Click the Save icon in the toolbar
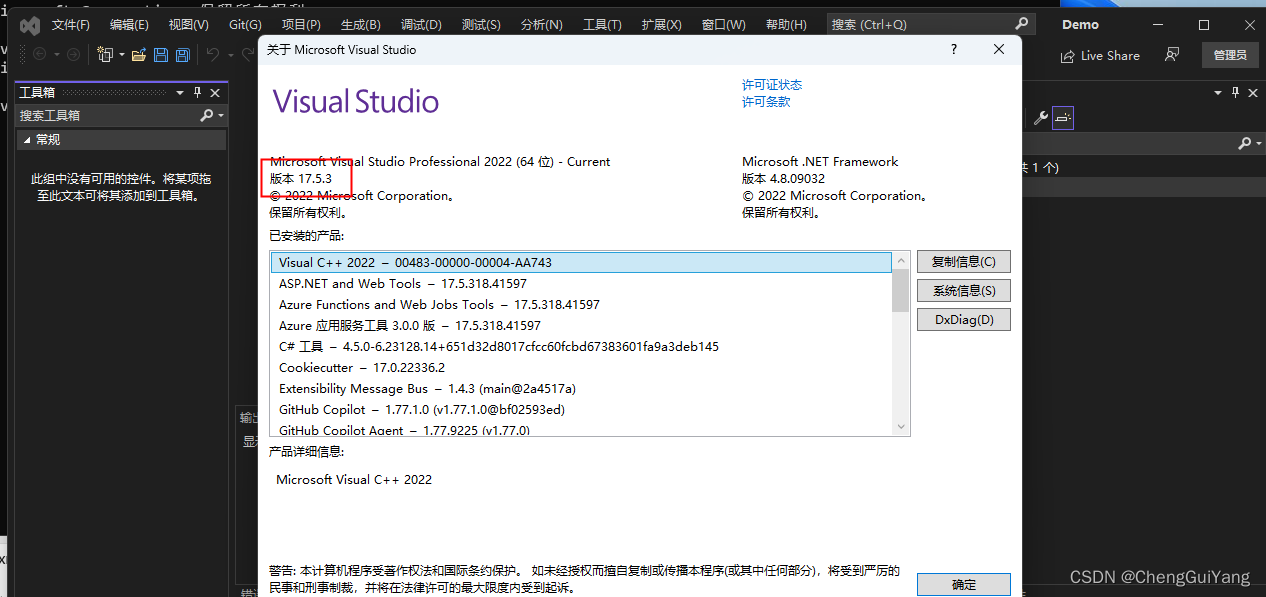Screen dimensions: 1266x597 (161, 55)
